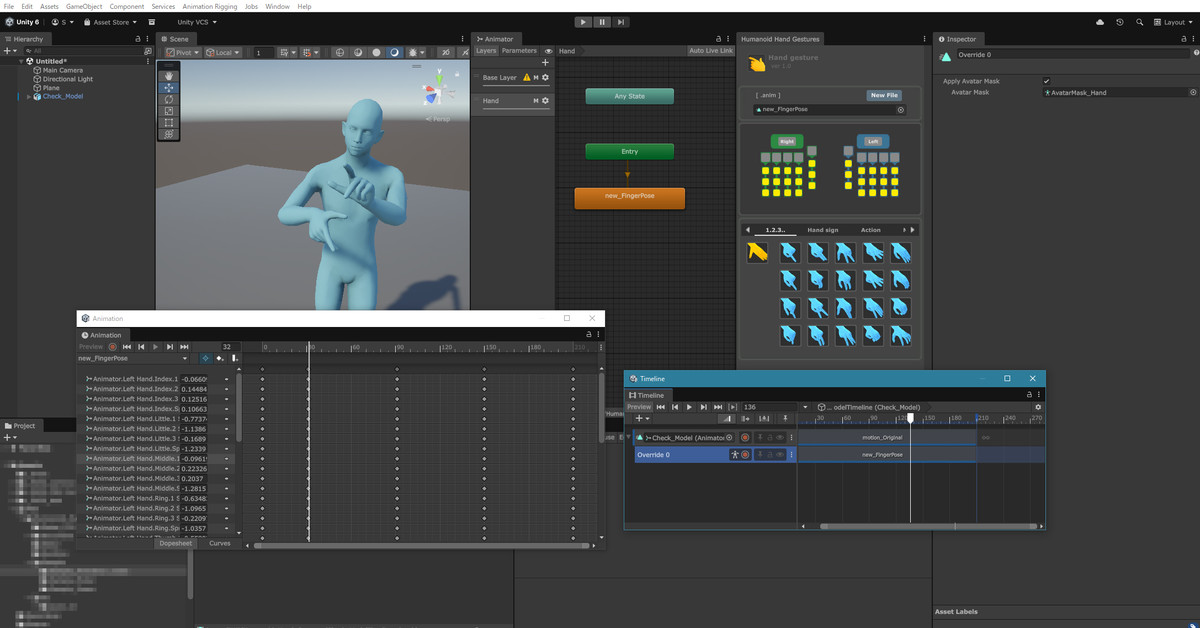Click Add Keyframe icon in Animation window

pos(219,358)
